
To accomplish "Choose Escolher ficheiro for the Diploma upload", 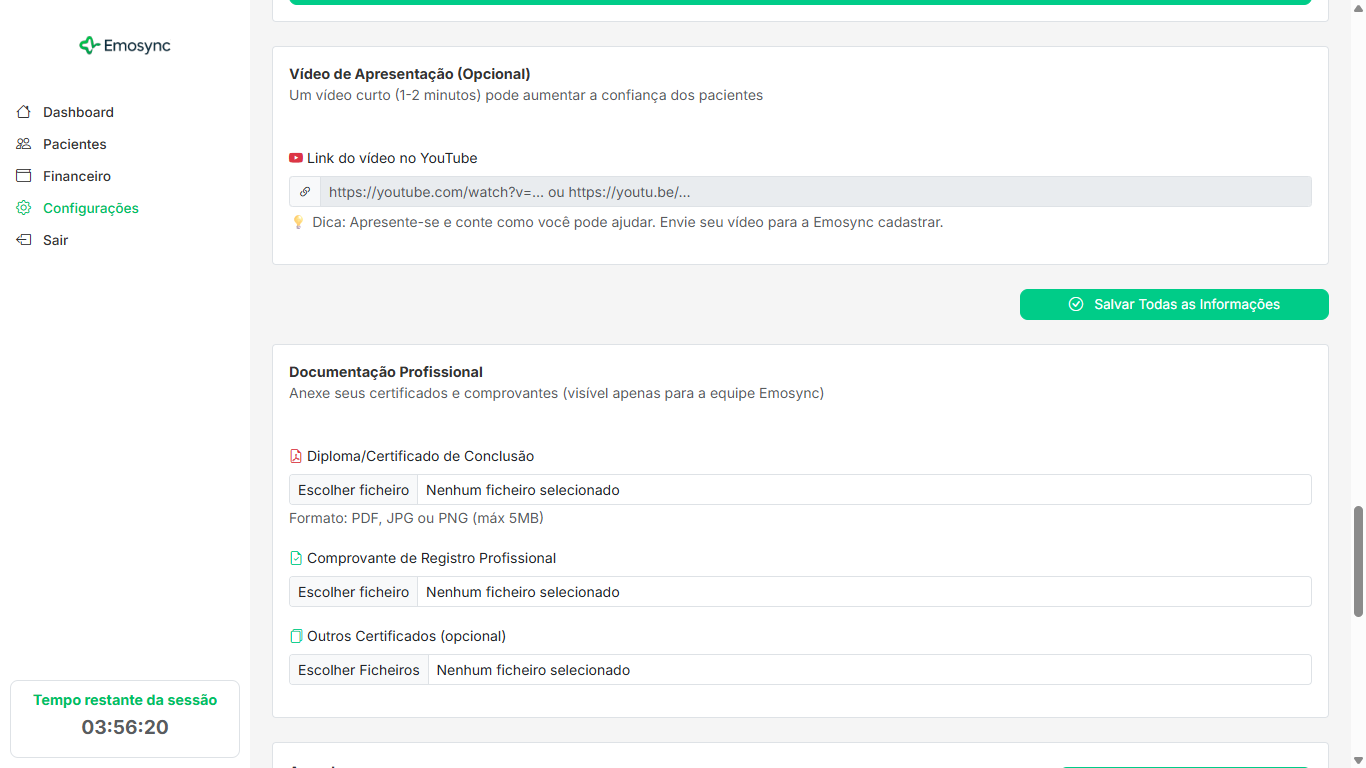I will tap(353, 490).
